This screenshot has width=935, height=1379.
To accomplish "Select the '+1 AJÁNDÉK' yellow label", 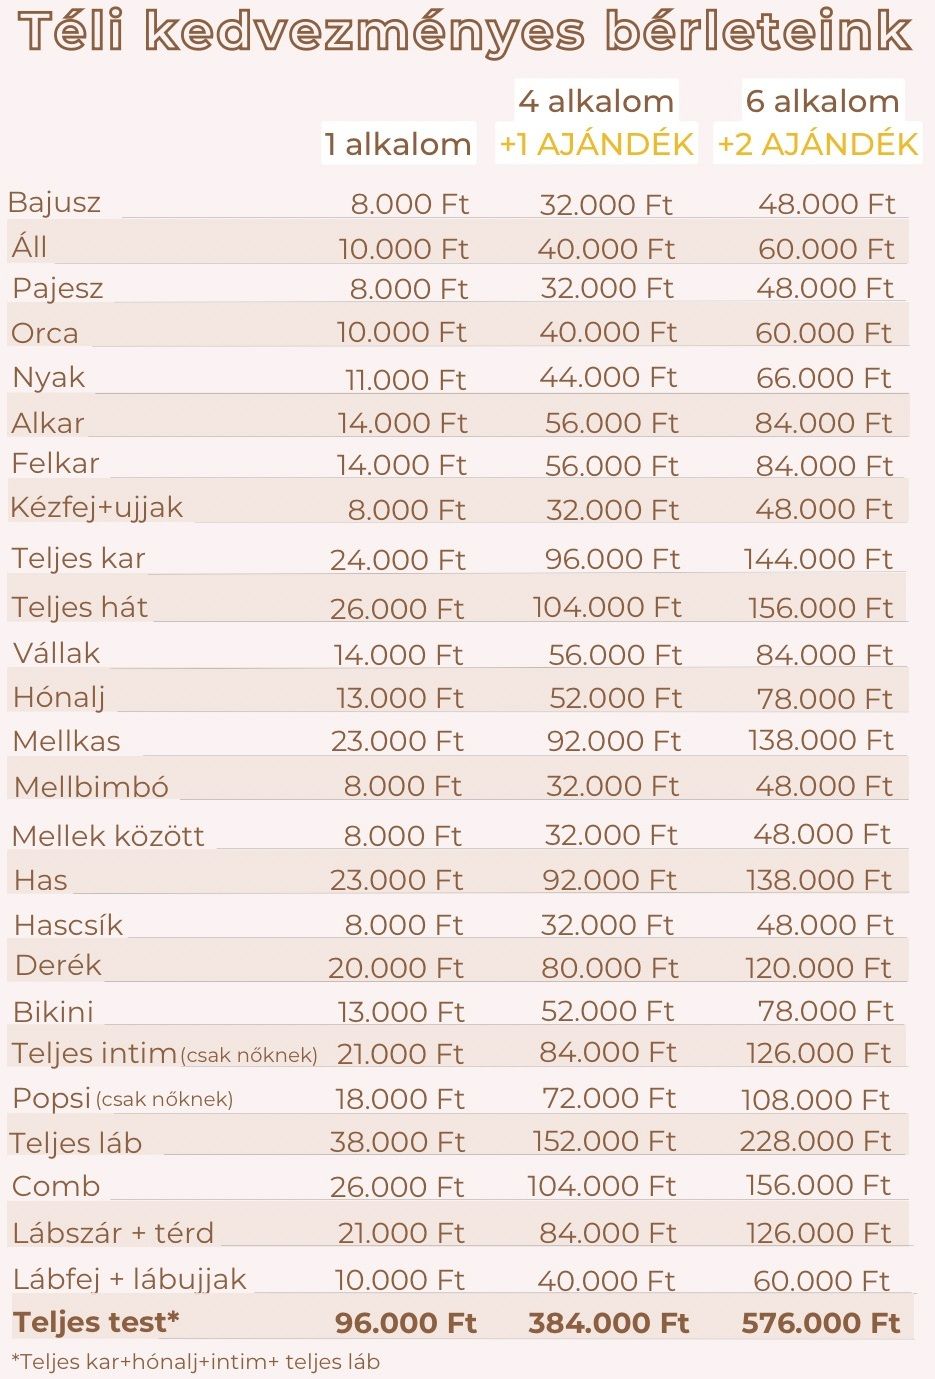I will (597, 145).
